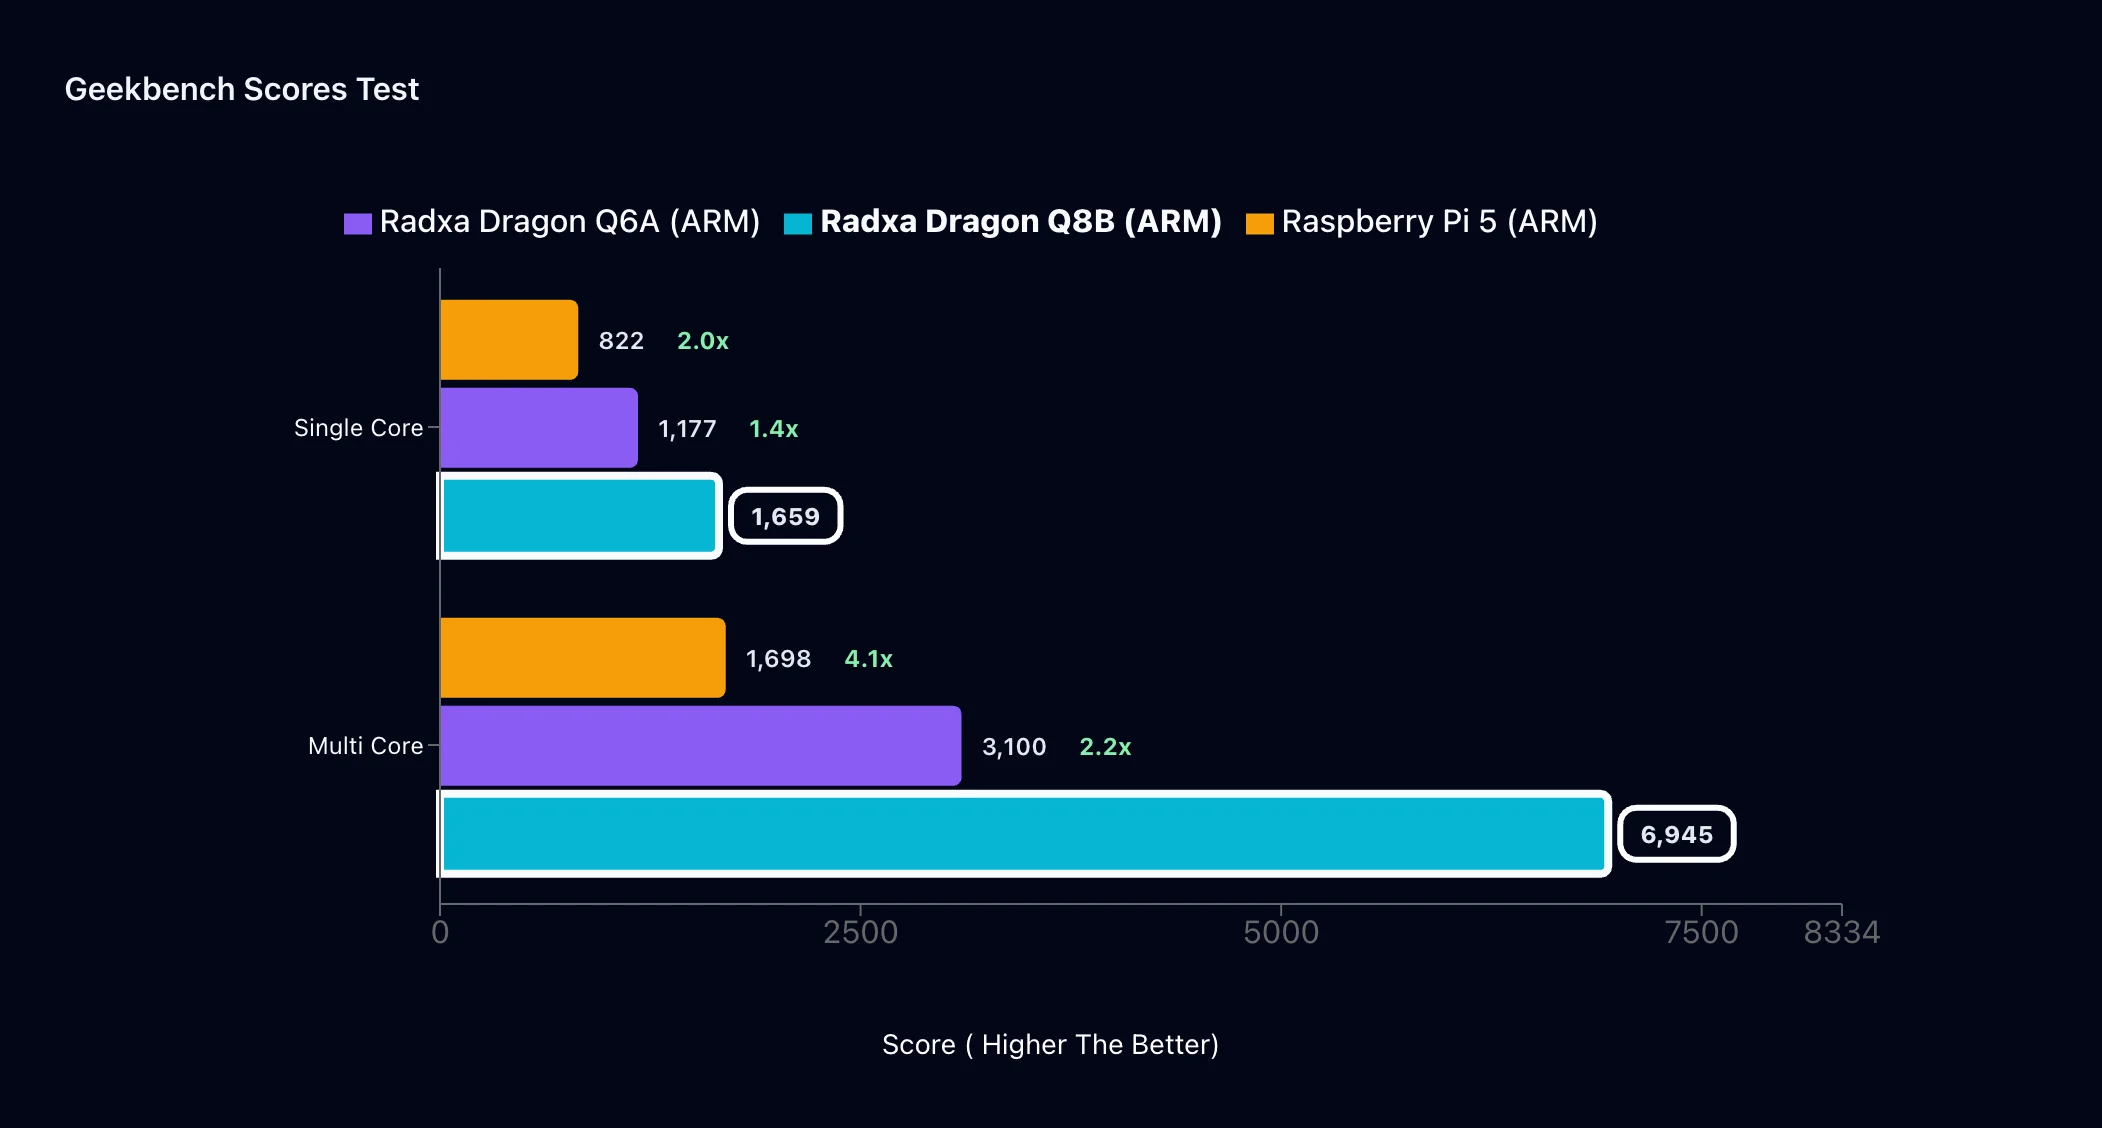The width and height of the screenshot is (2102, 1128).
Task: Select the orange Single Core bar
Action: (509, 340)
